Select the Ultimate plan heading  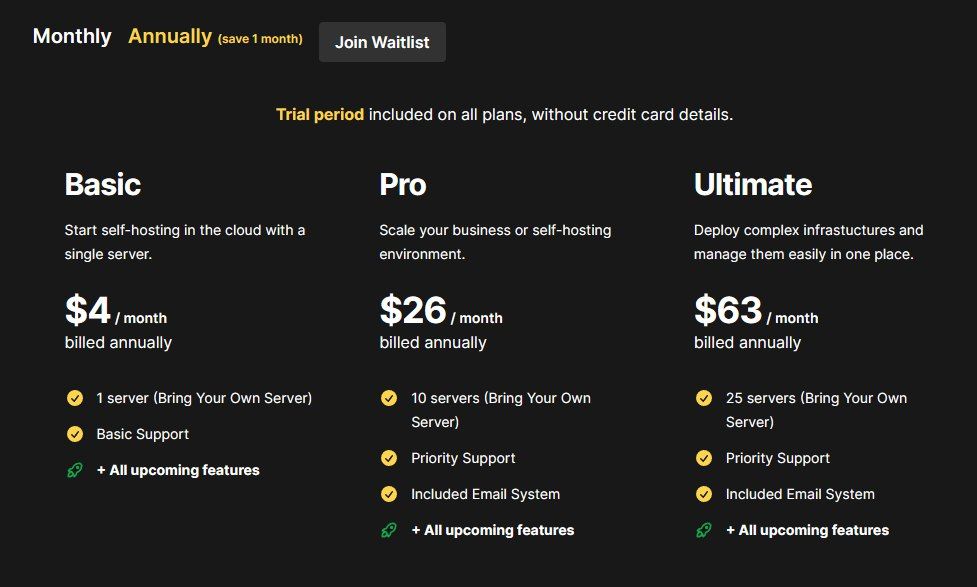pos(753,184)
